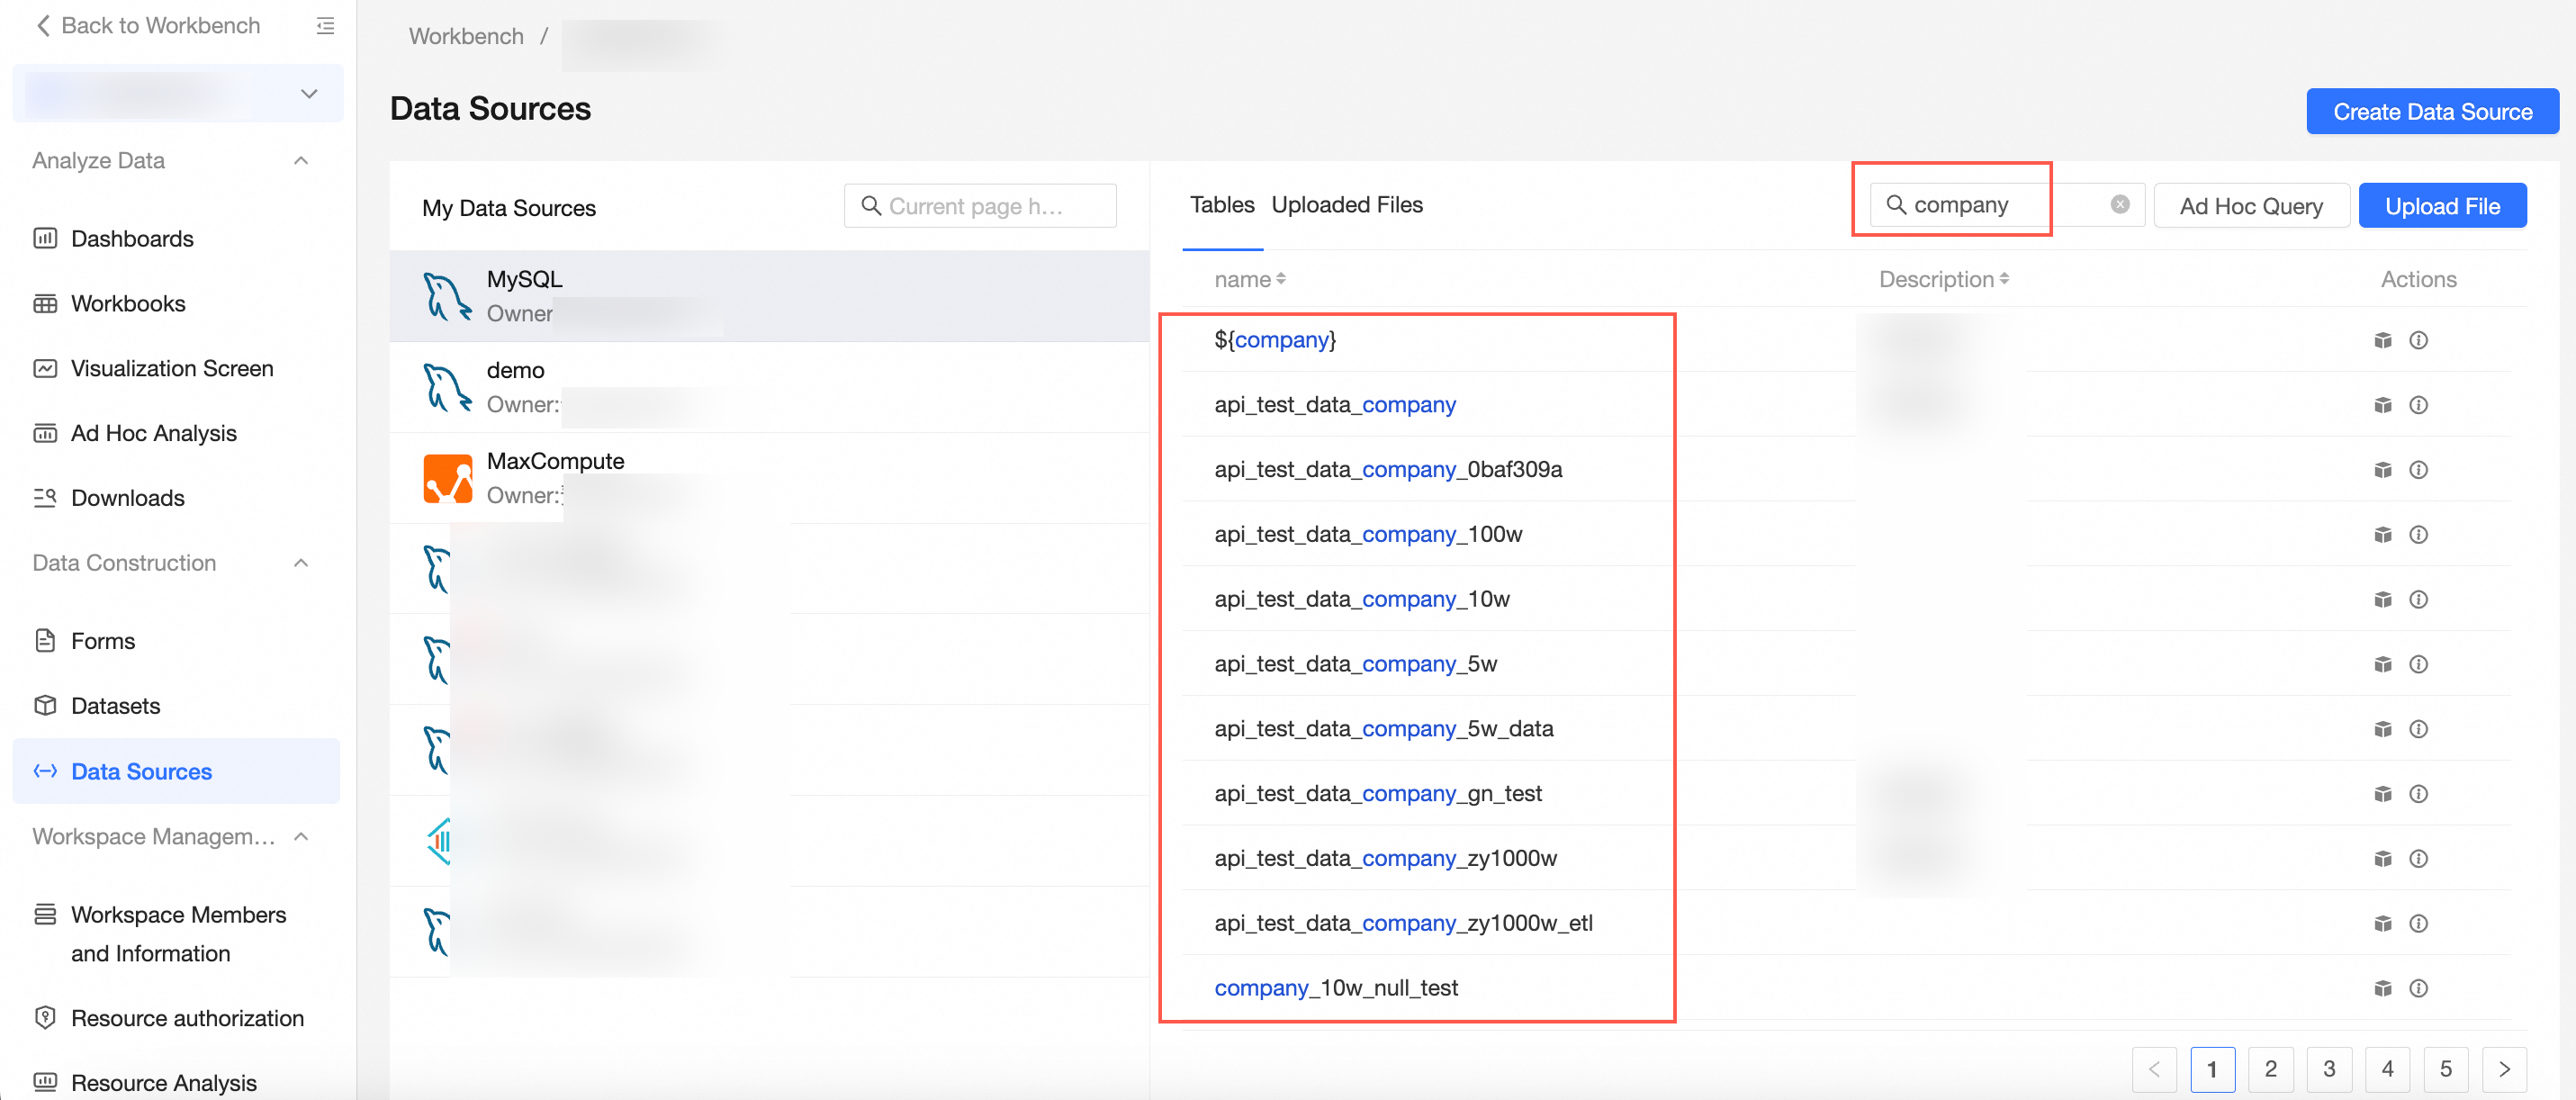Open Dashboards from sidebar
2576x1100 pixels.
(131, 239)
